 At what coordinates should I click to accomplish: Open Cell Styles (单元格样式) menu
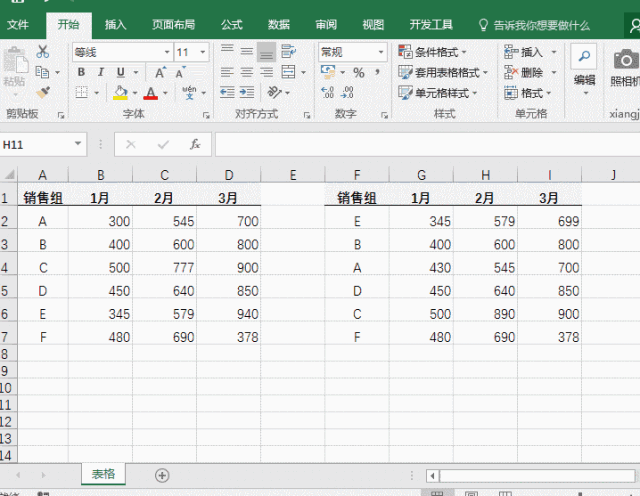point(438,93)
